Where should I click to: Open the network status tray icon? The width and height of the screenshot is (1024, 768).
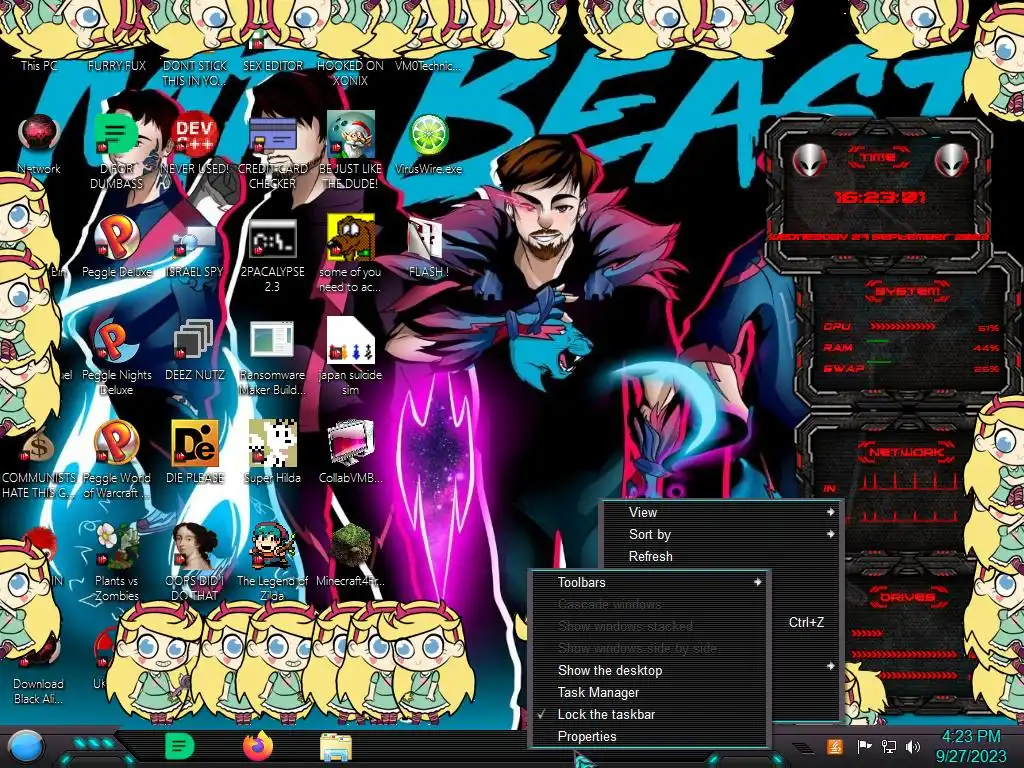(888, 746)
